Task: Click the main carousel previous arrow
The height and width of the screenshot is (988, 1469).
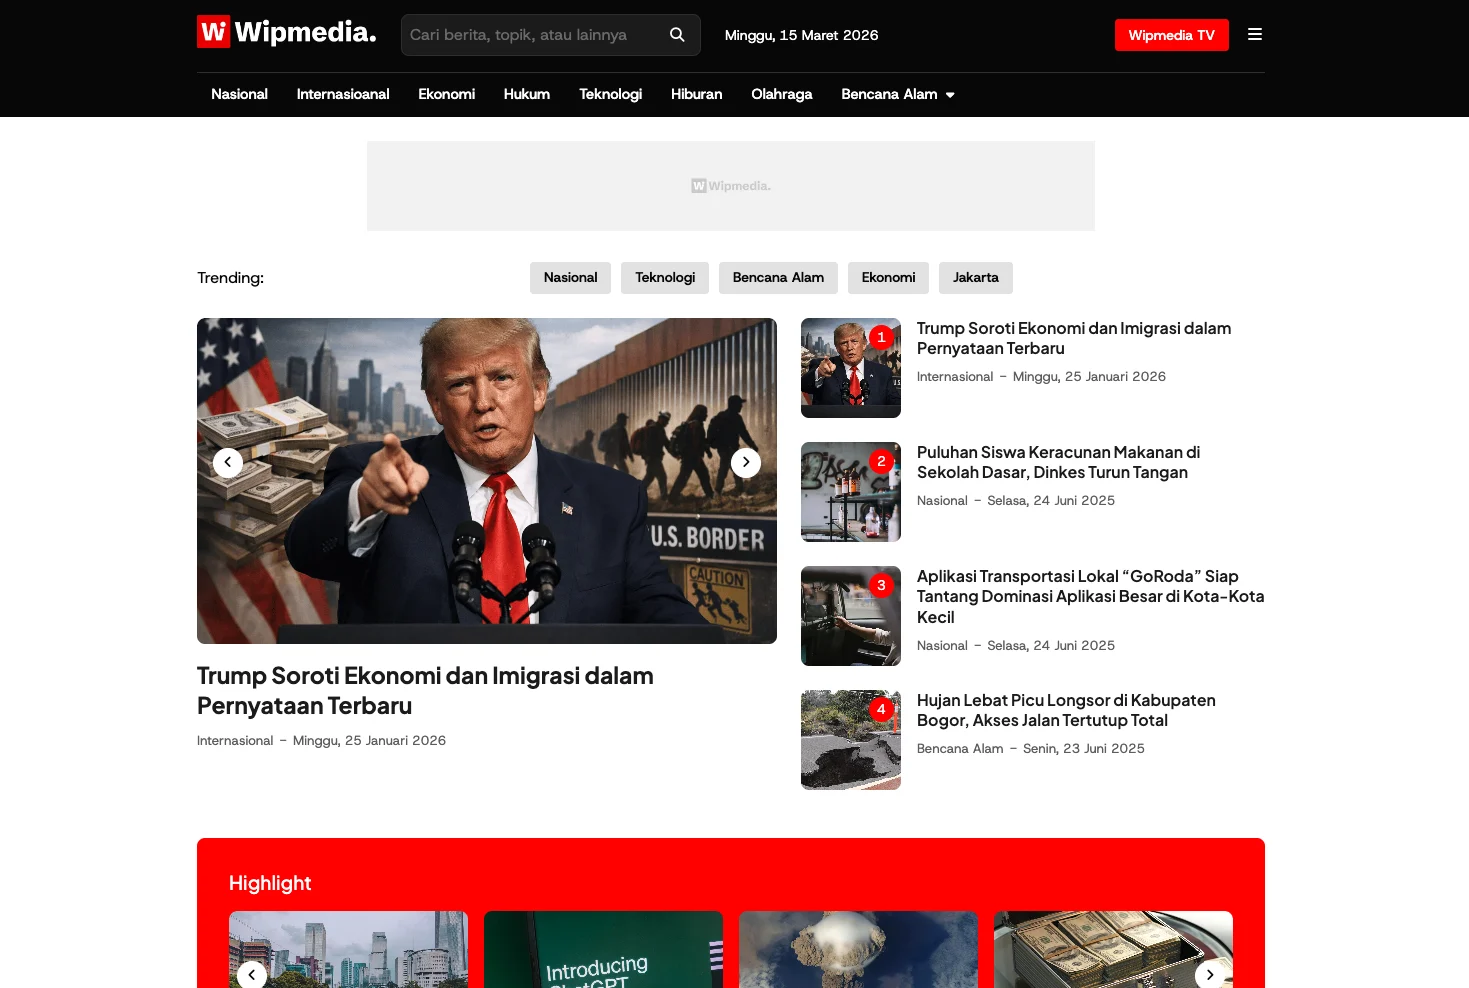Action: coord(227,462)
